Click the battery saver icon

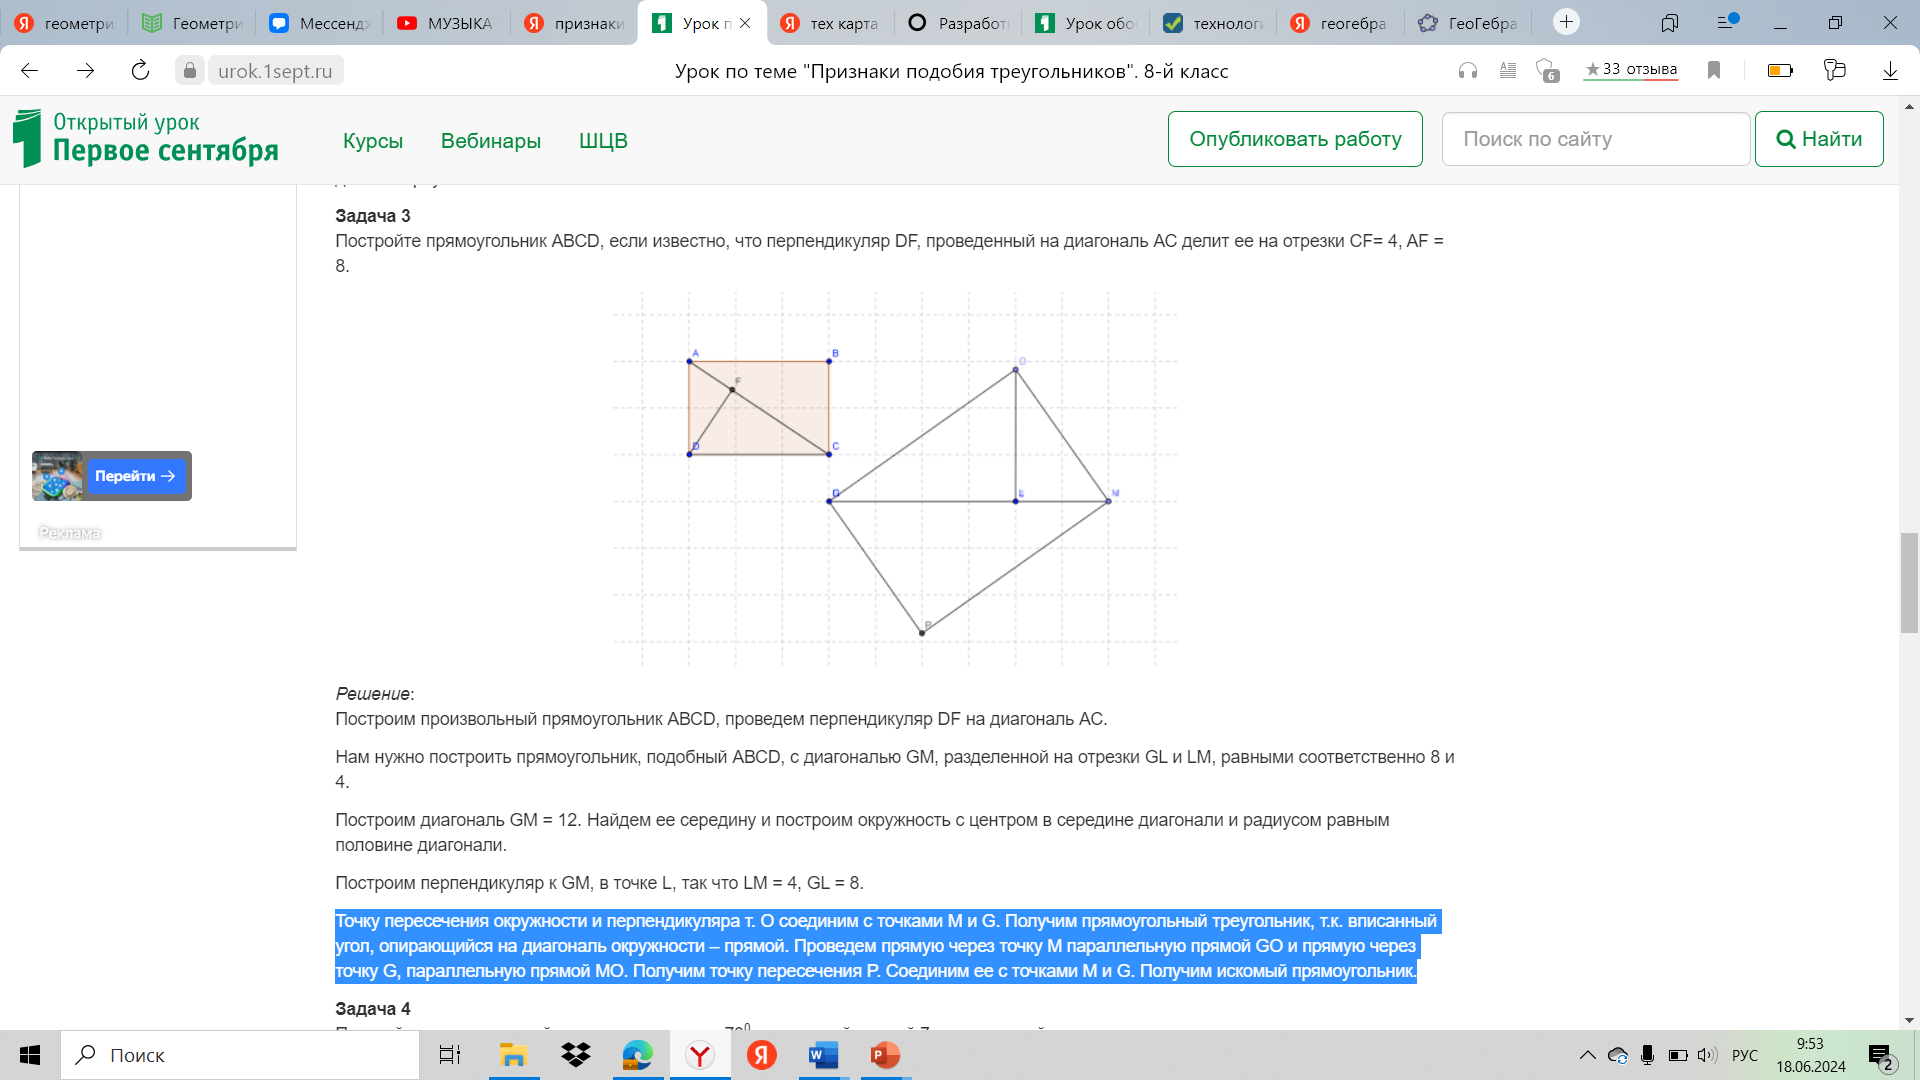[1780, 71]
